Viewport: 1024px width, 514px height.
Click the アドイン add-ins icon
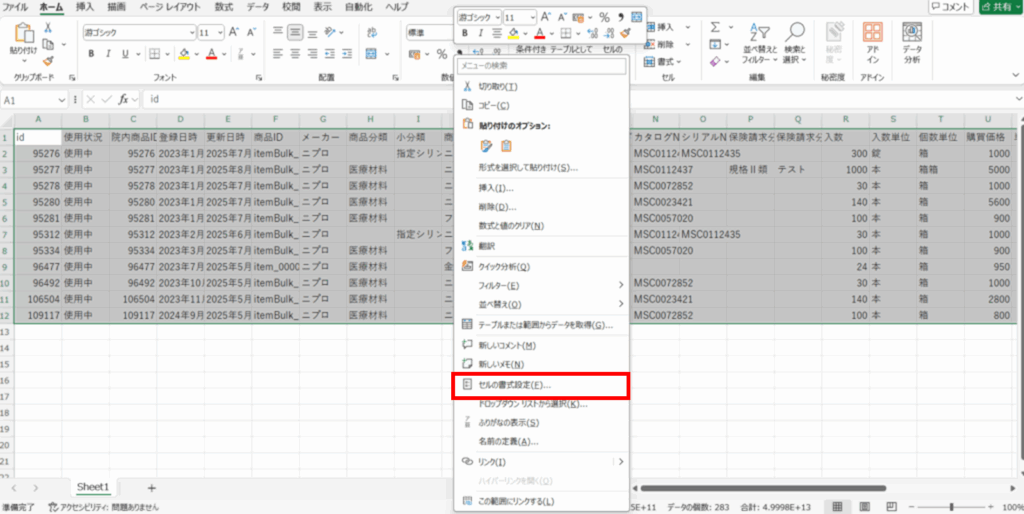872,42
